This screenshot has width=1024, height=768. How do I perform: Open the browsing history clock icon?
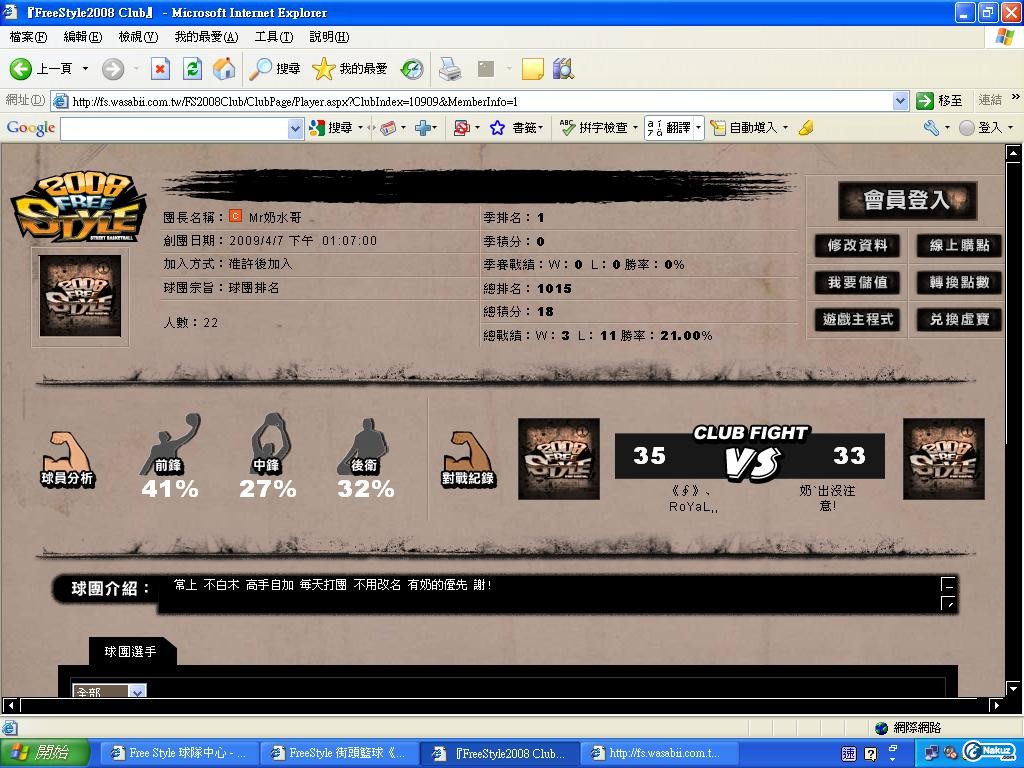411,69
